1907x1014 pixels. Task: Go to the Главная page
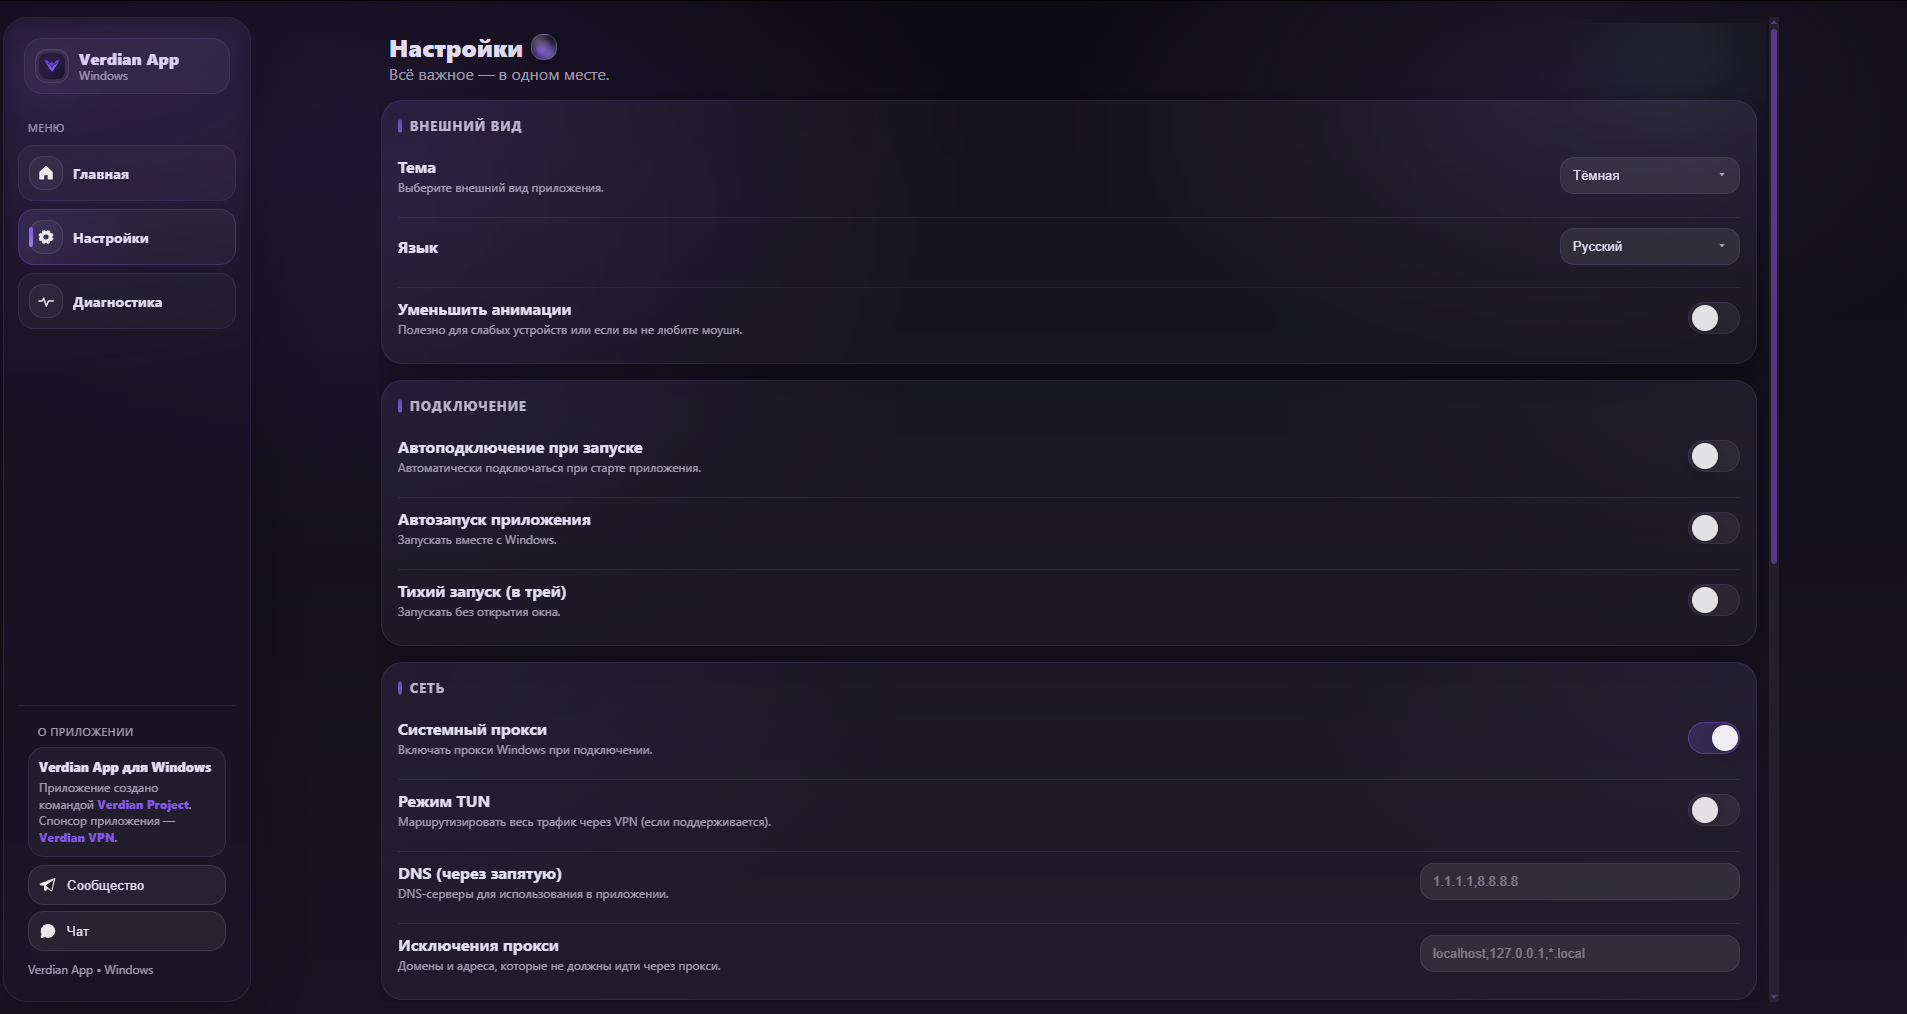pyautogui.click(x=127, y=174)
